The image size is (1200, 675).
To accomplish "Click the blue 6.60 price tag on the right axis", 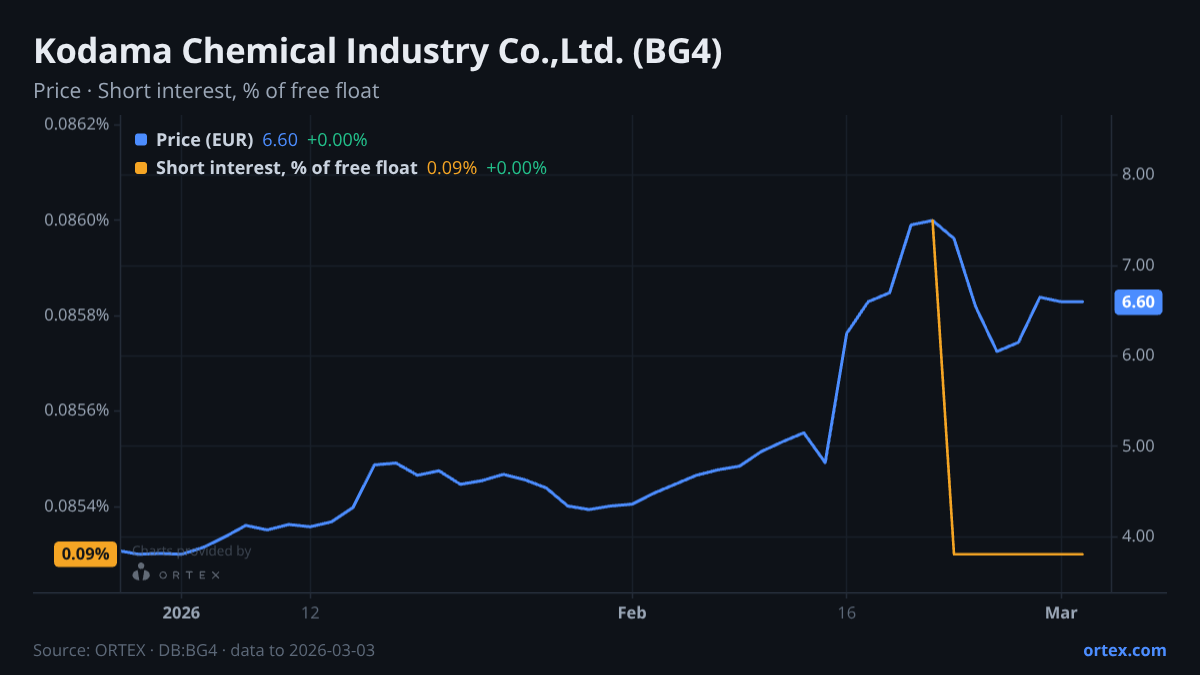I will coord(1137,302).
